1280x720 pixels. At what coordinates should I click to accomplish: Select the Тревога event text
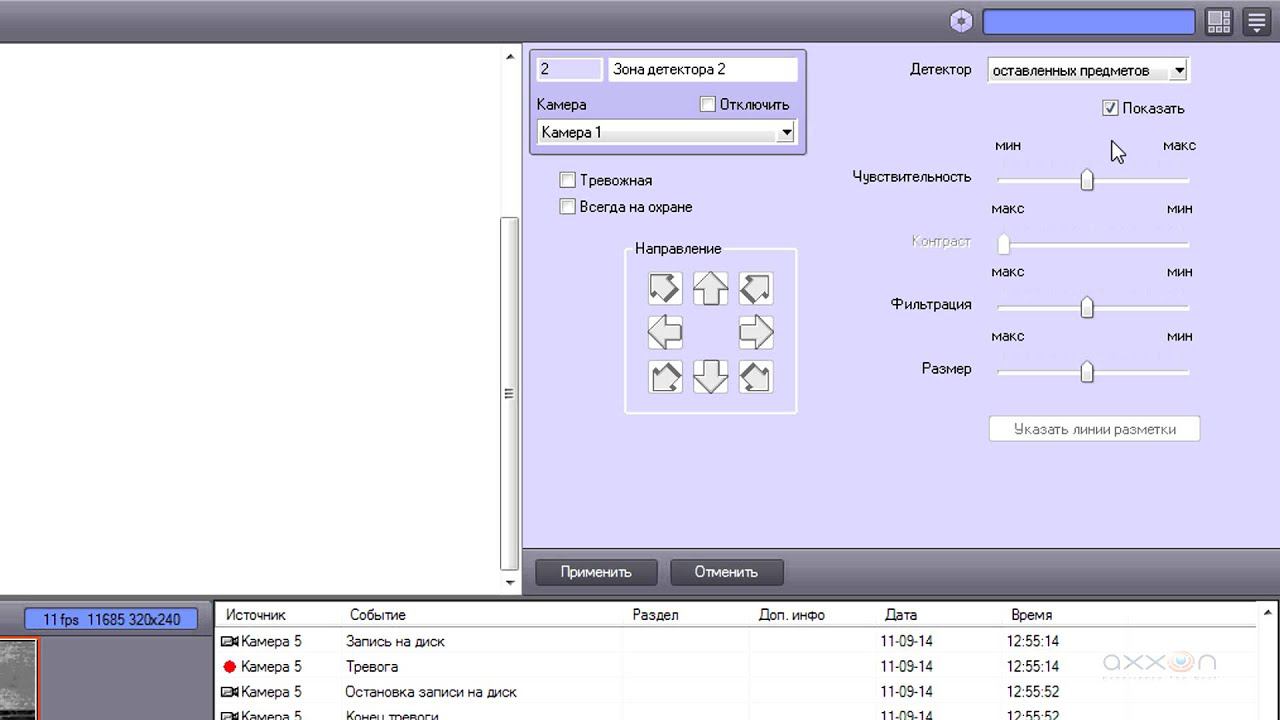(x=372, y=666)
